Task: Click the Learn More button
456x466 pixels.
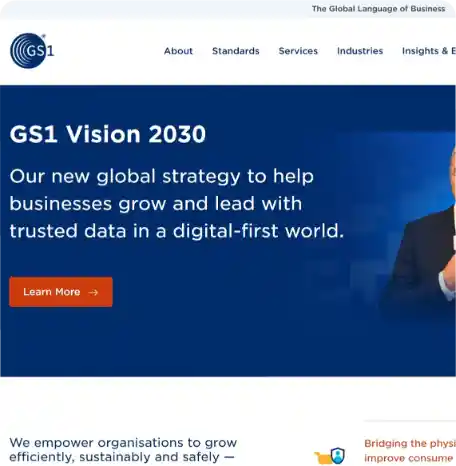Action: 61,292
